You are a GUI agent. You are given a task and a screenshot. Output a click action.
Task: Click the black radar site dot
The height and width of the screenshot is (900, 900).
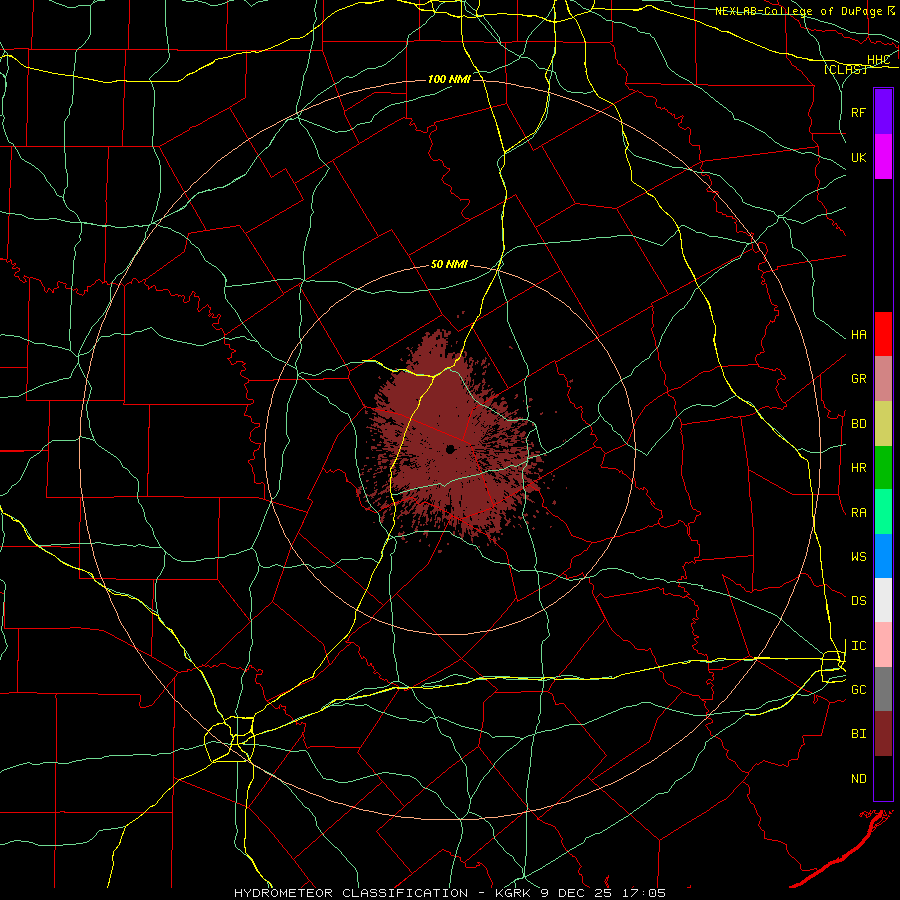451,449
